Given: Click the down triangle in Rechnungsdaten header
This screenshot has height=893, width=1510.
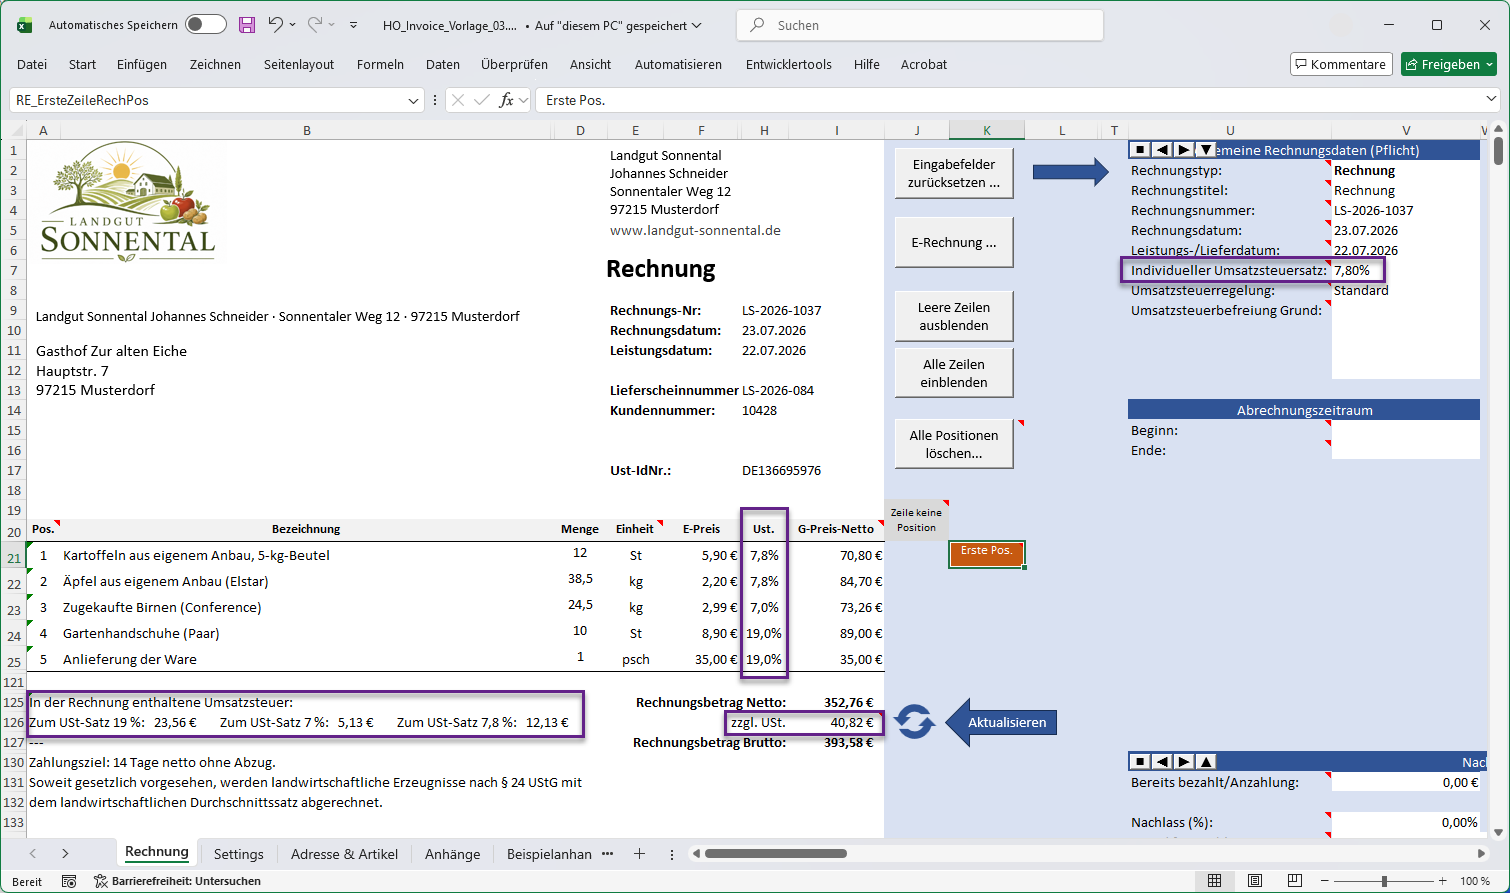Looking at the screenshot, I should point(1206,150).
